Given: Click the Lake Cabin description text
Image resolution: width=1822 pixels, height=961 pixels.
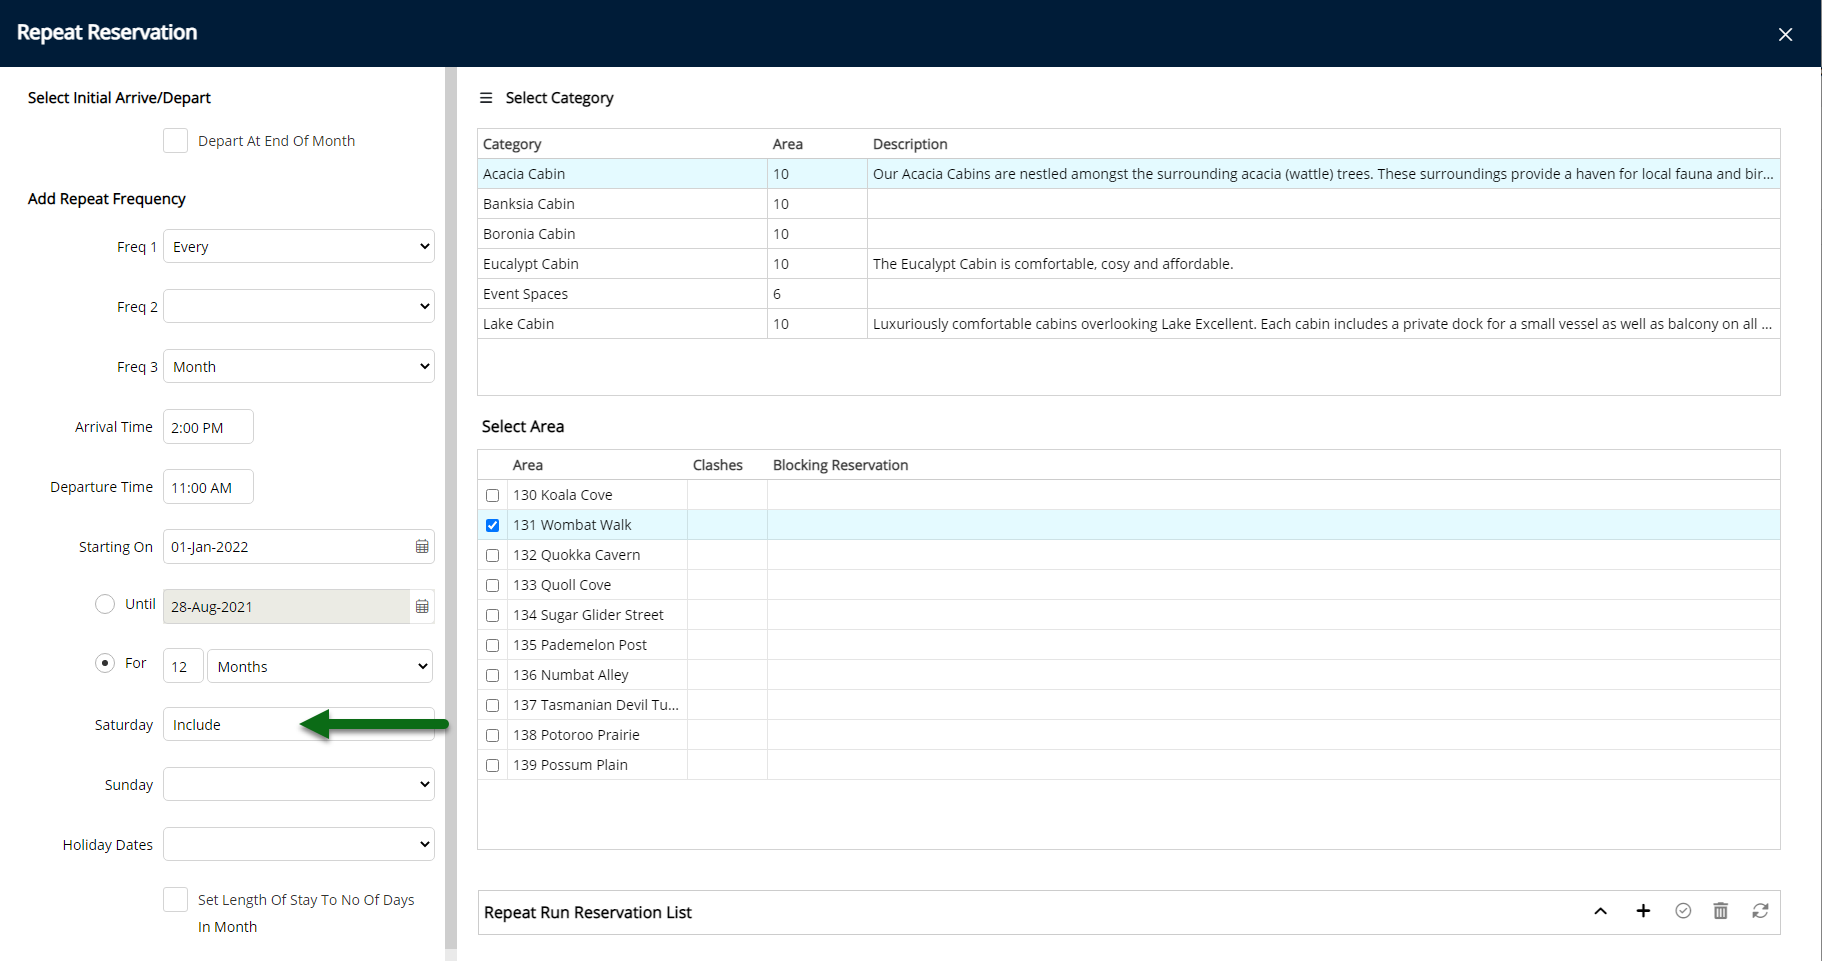Looking at the screenshot, I should click(x=1322, y=324).
